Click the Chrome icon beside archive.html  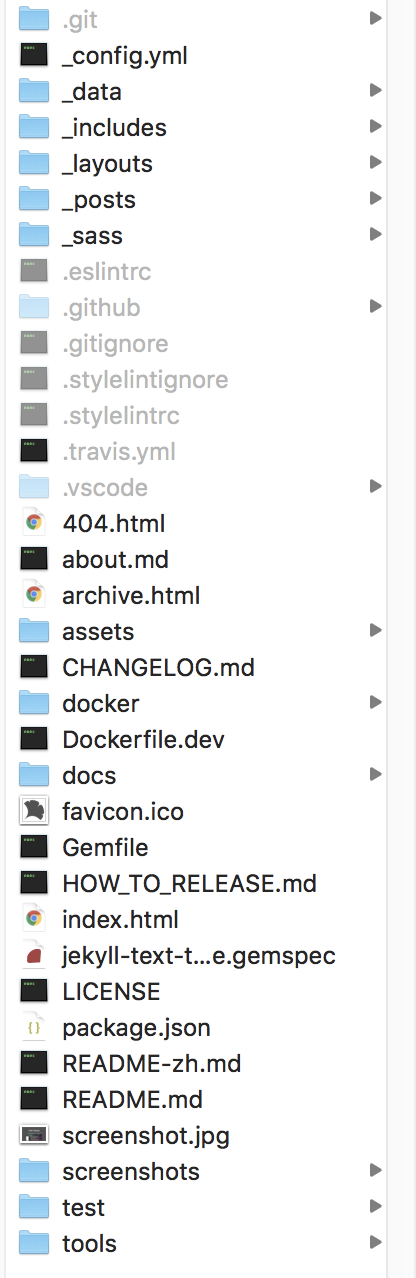[34, 595]
